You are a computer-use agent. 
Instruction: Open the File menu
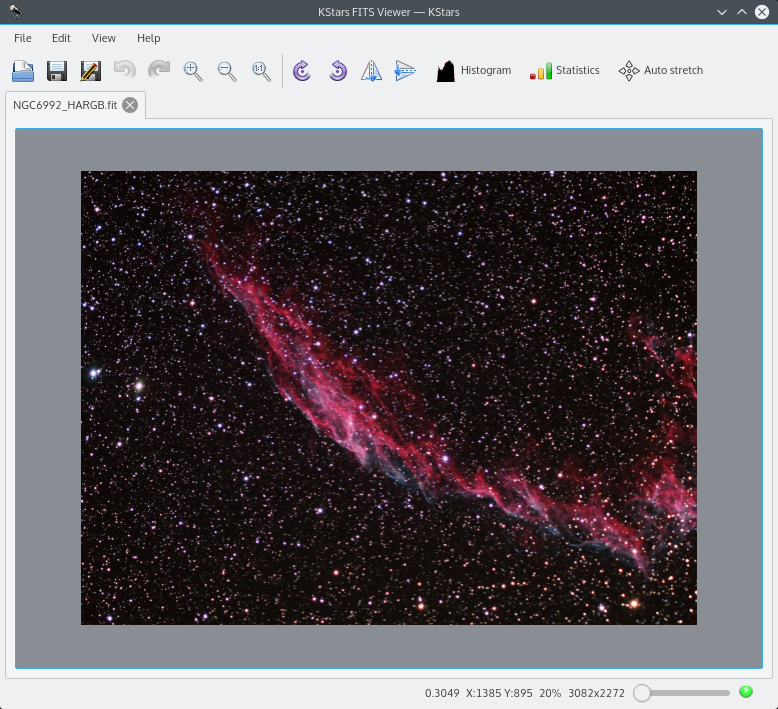coord(23,38)
